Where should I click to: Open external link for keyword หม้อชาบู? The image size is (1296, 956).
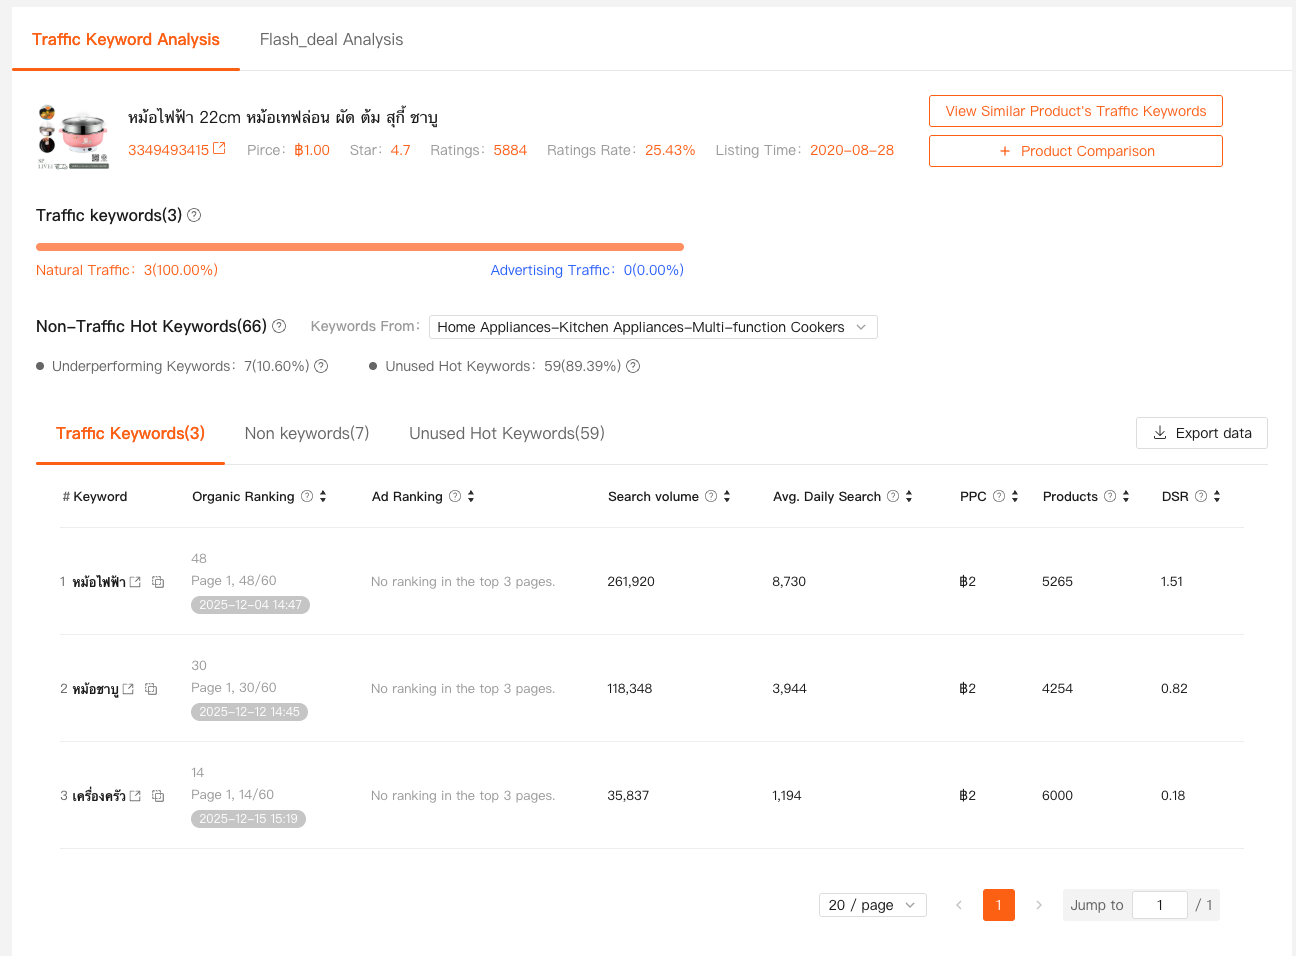click(128, 689)
